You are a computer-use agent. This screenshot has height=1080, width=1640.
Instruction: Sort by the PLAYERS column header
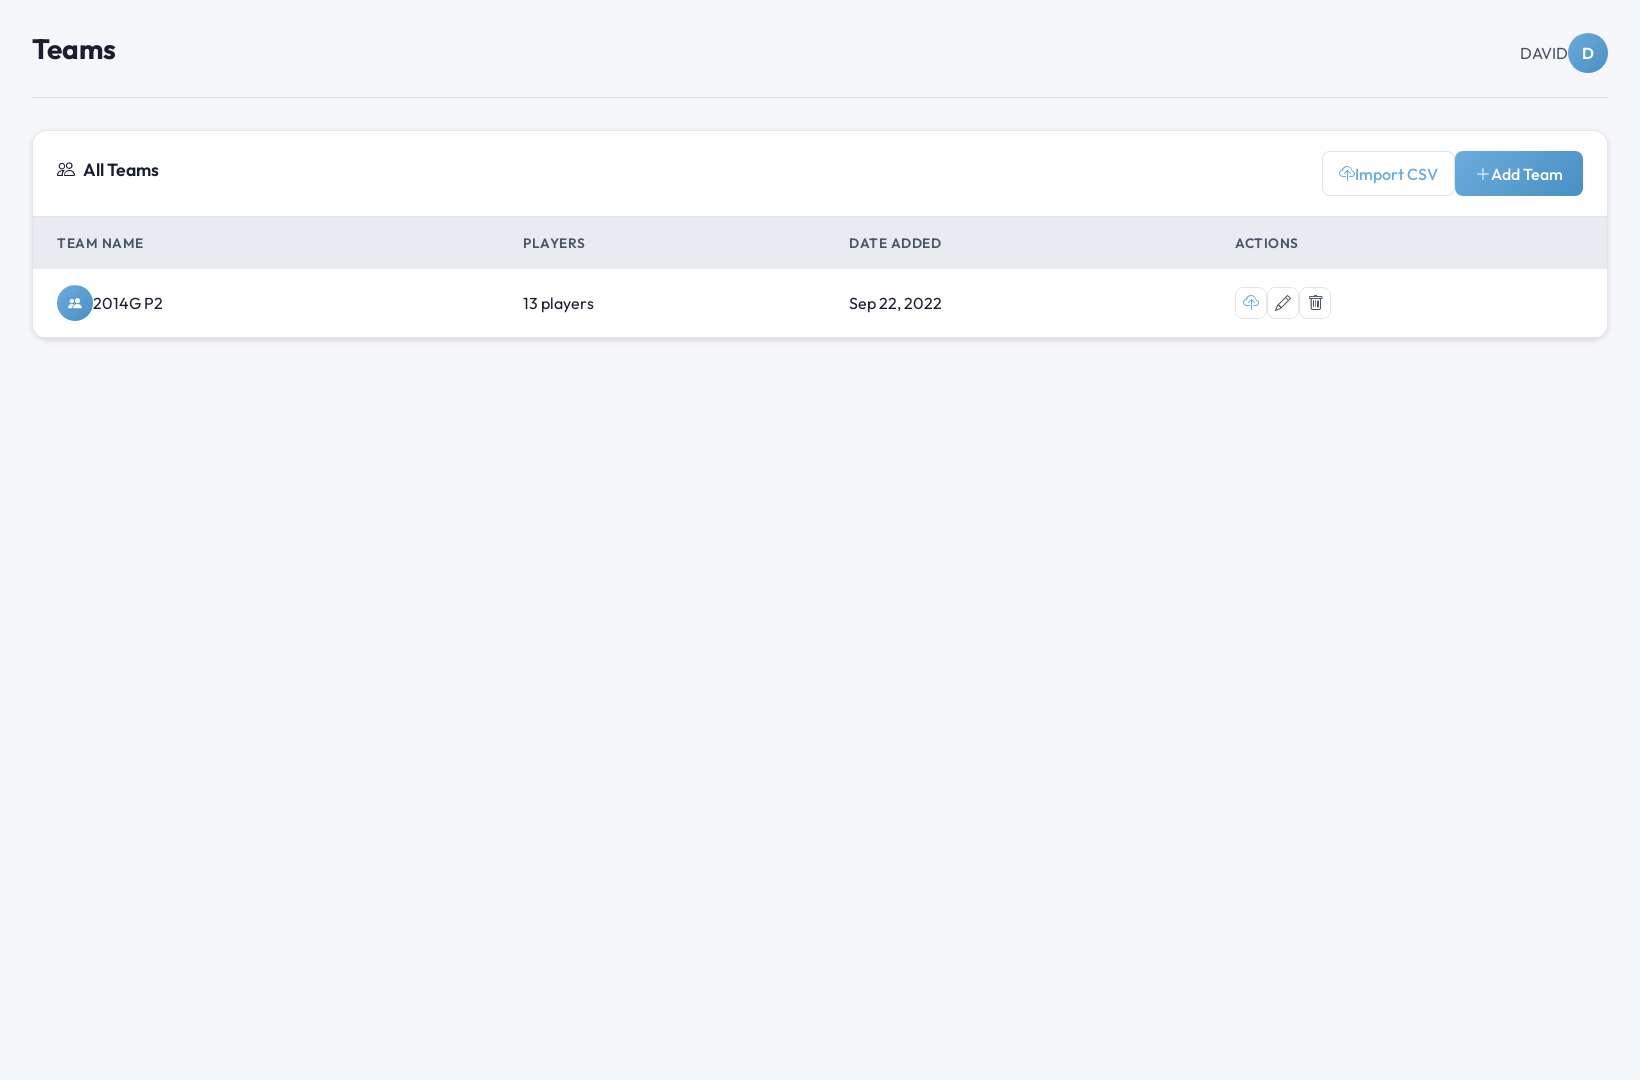pos(553,243)
